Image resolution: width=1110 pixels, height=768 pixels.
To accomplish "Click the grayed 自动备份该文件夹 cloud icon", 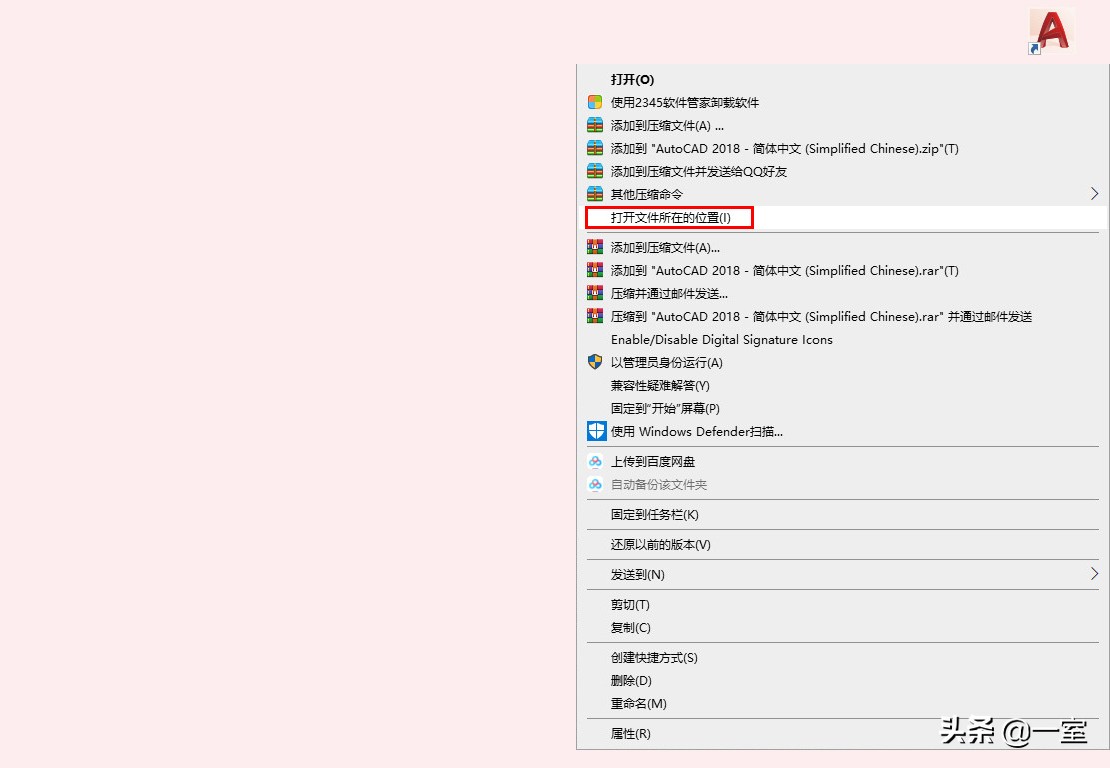I will point(596,484).
